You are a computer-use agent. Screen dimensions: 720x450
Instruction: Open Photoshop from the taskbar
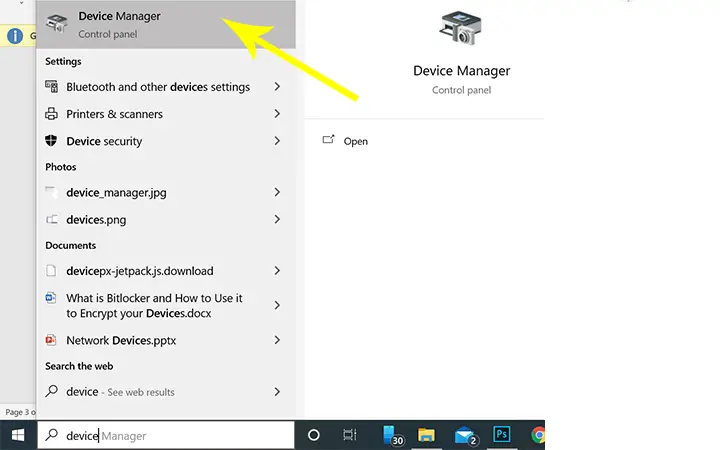tap(501, 434)
